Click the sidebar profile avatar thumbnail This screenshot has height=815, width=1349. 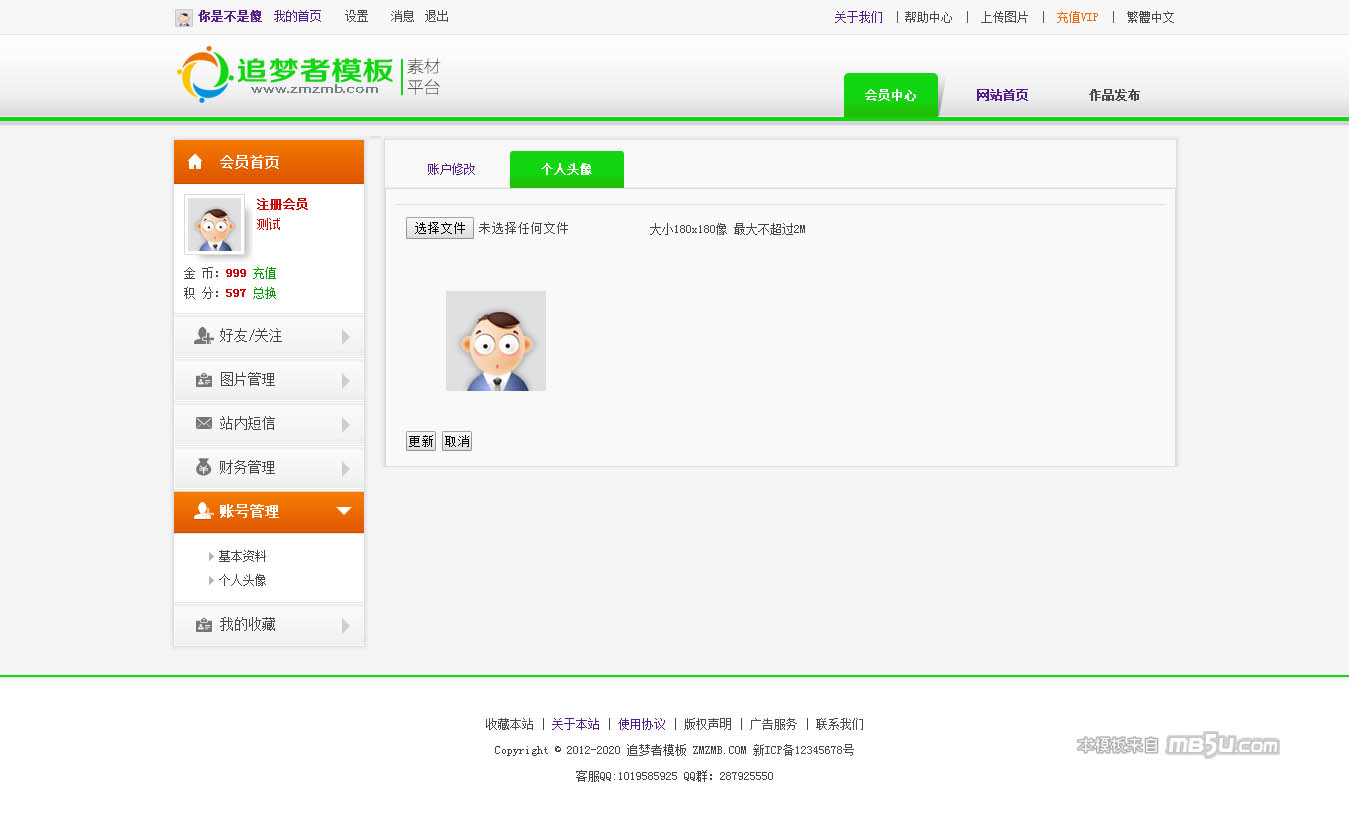coord(214,224)
